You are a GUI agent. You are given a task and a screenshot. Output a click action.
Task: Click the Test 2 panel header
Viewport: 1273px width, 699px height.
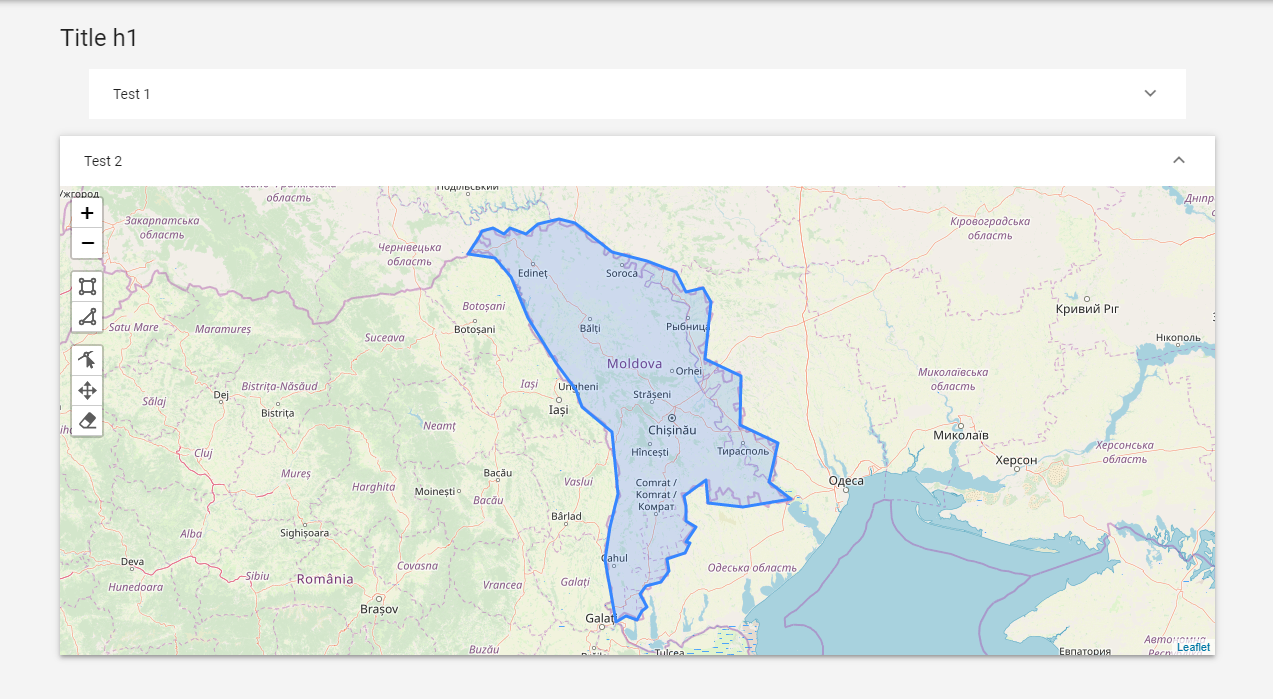point(637,161)
